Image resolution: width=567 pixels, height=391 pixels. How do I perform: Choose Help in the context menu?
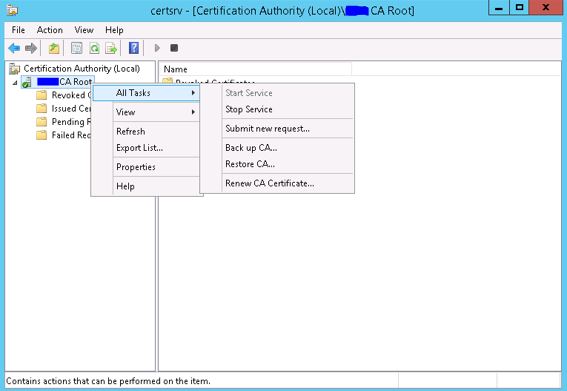[147, 186]
